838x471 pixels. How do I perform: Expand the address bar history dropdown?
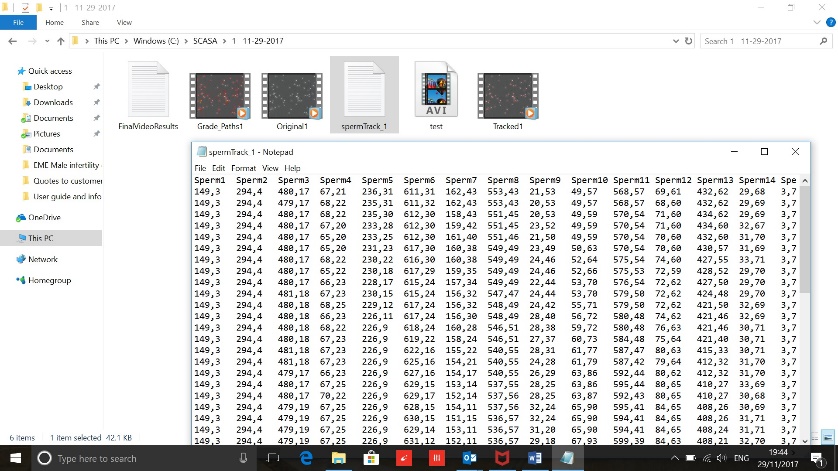point(676,41)
